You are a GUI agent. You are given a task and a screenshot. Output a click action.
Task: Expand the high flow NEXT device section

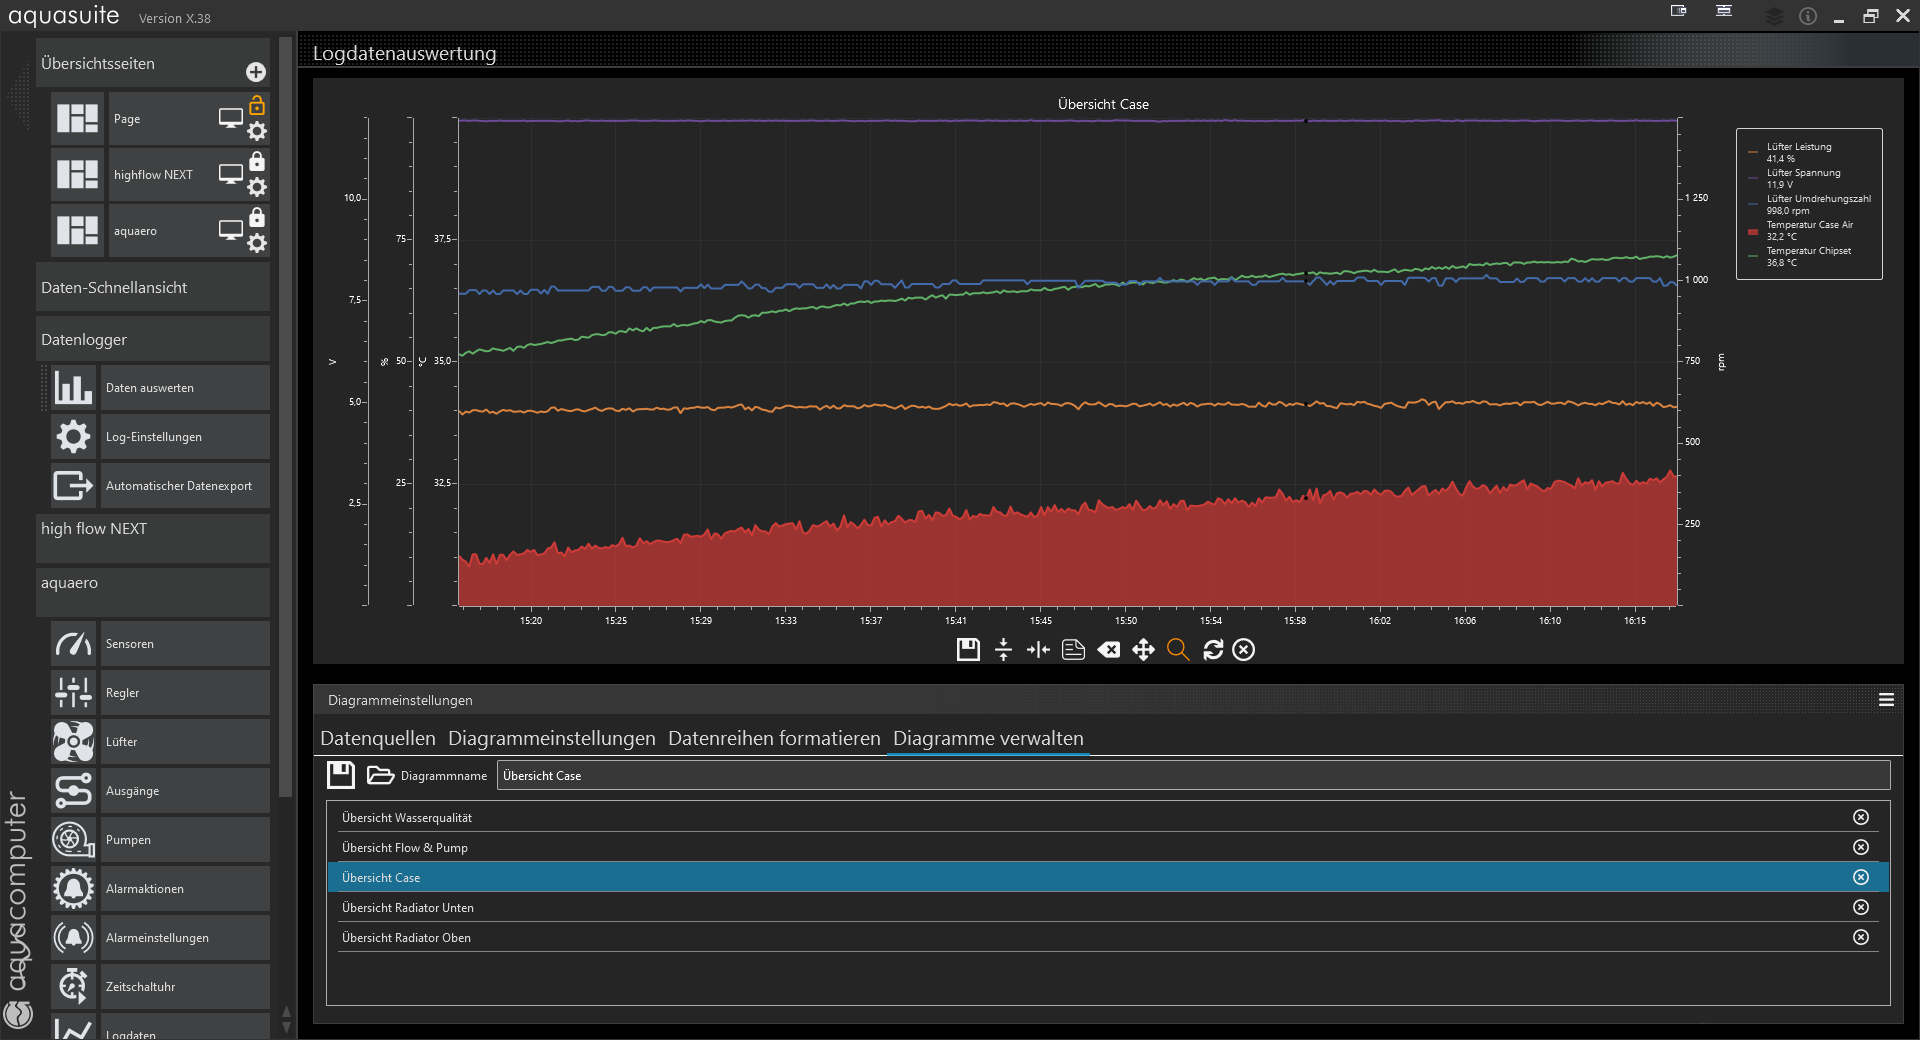[152, 529]
